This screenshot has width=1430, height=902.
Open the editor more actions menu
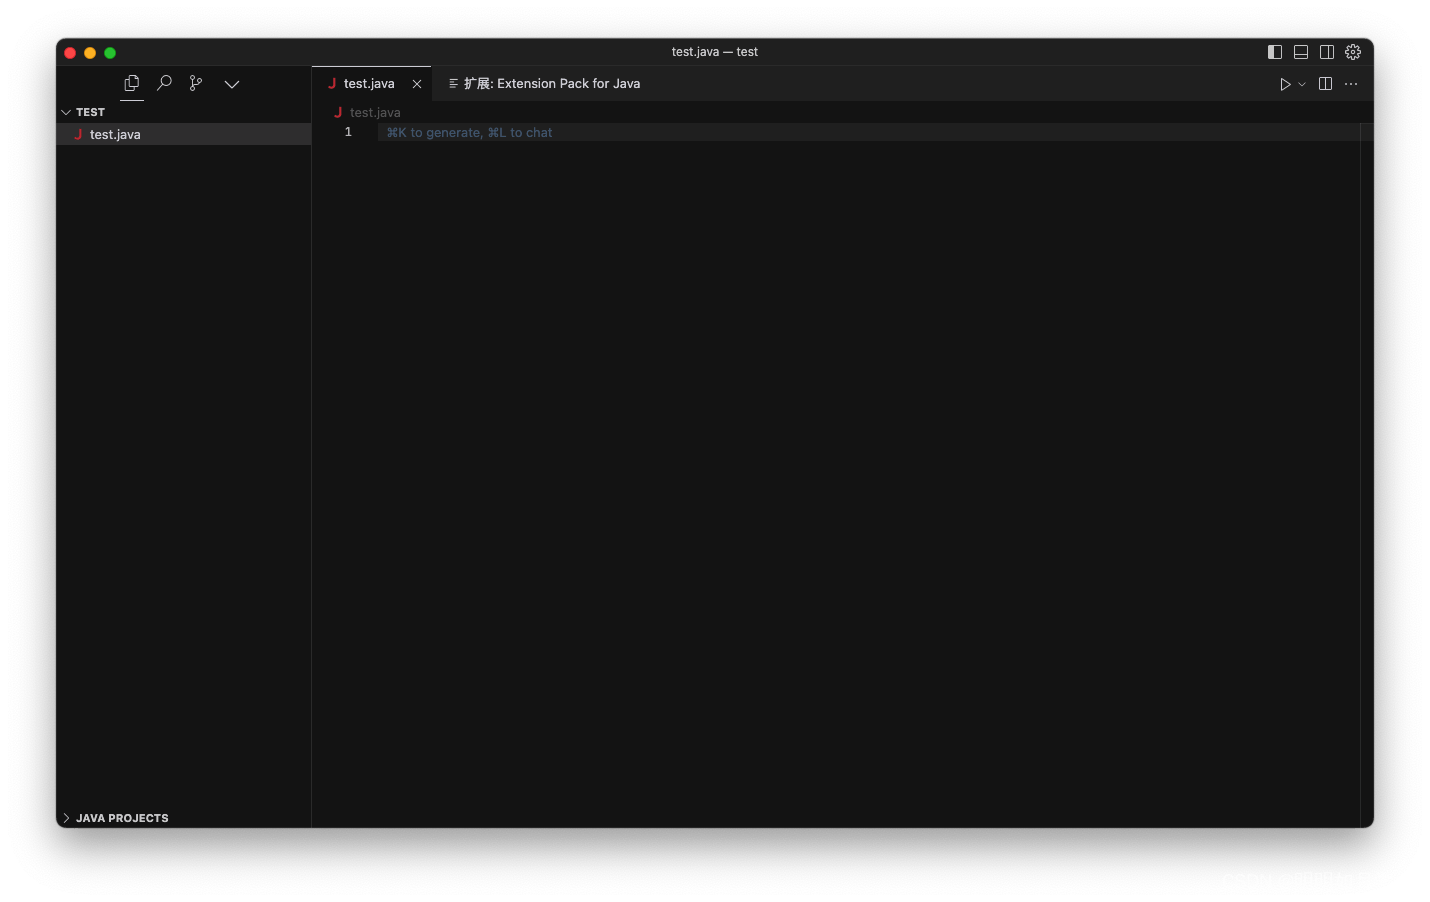(1351, 84)
